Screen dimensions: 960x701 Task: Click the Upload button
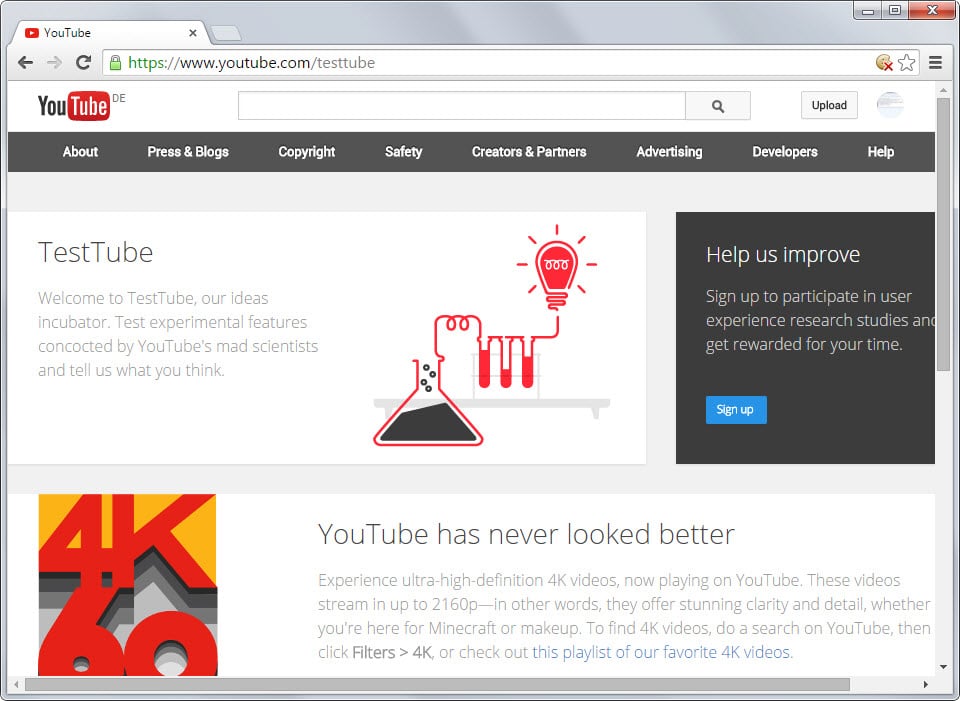click(829, 105)
